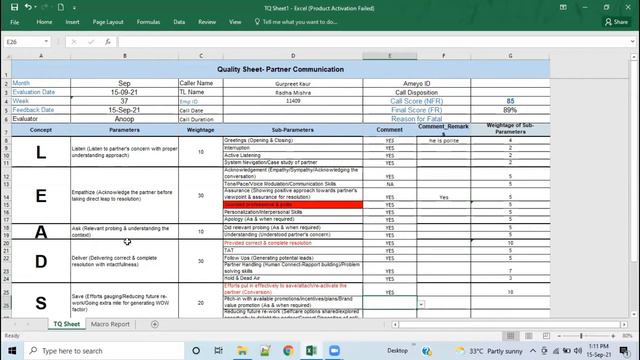The height and width of the screenshot is (360, 640).
Task: Expand the formula bar
Action: pyautogui.click(x=632, y=42)
